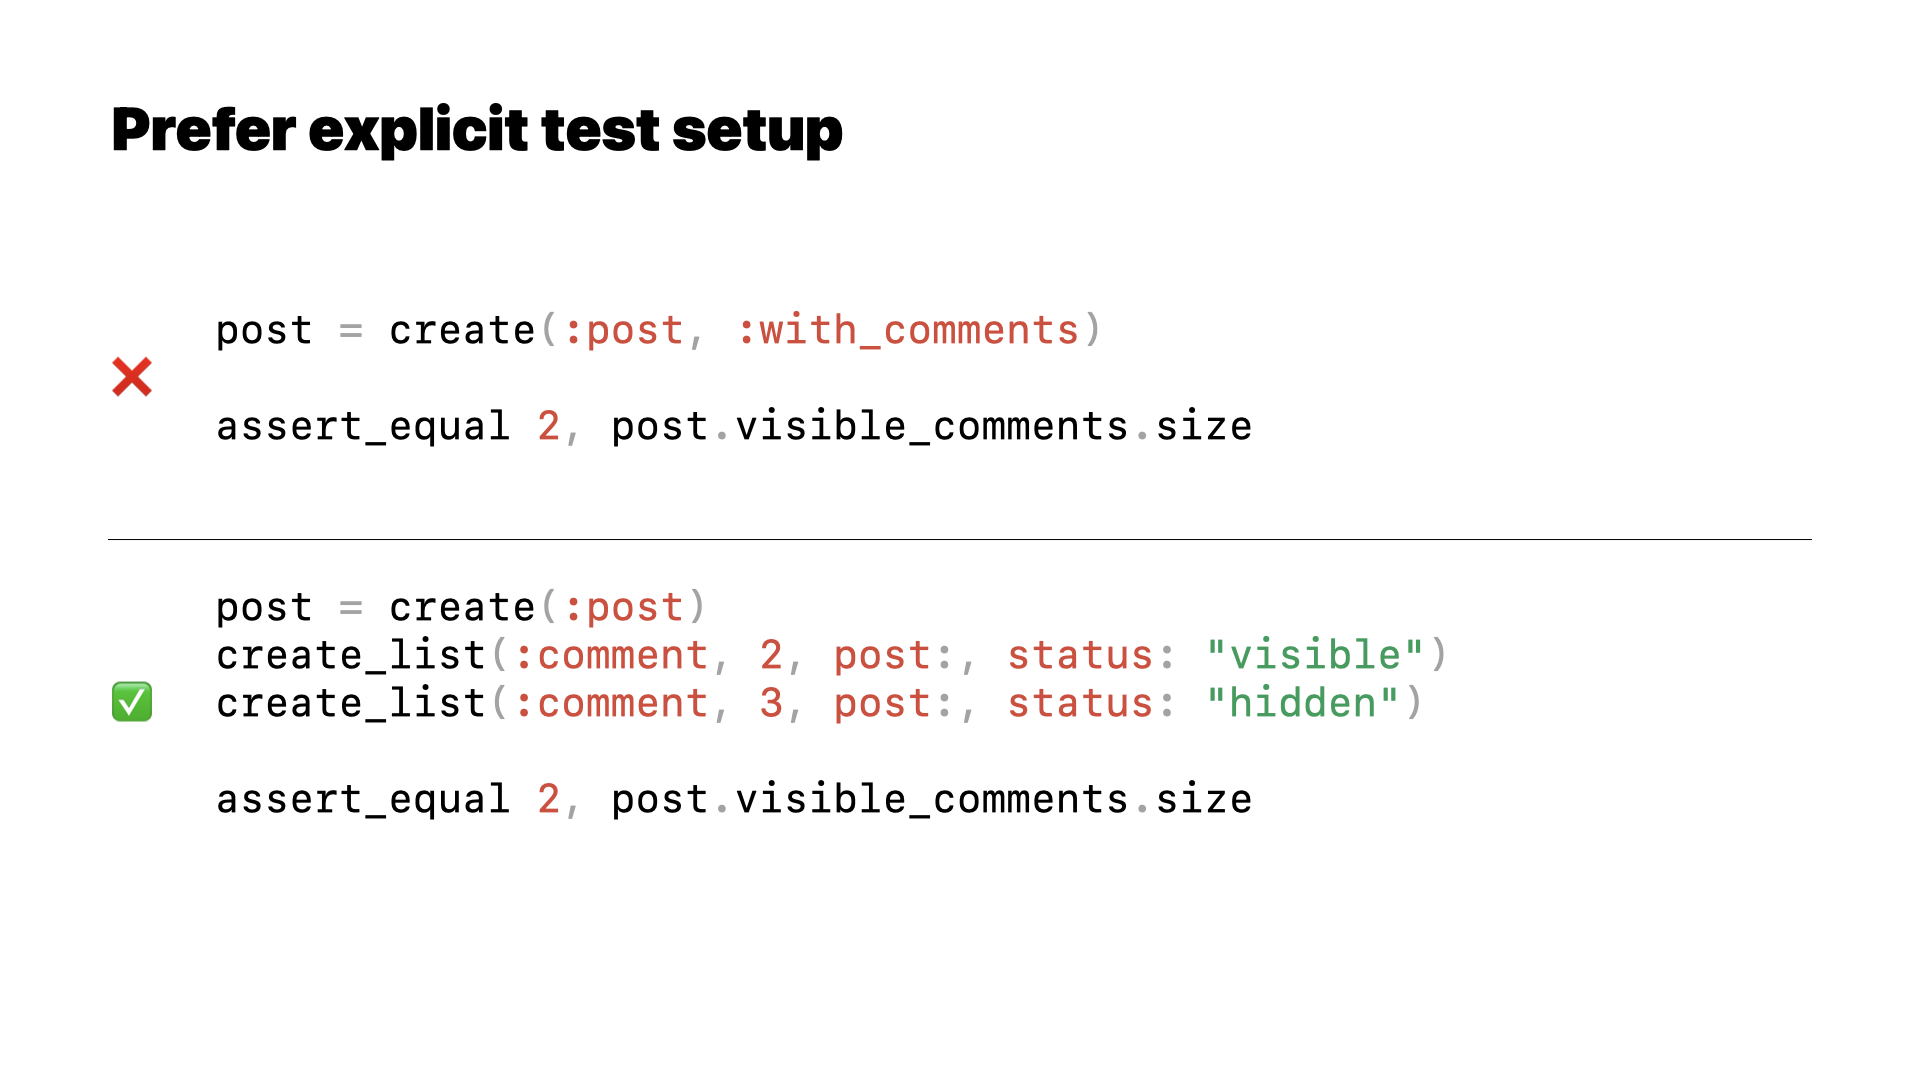The height and width of the screenshot is (1080, 1920).
Task: Click the bottom 'assert_equal' keyword
Action: coord(363,800)
